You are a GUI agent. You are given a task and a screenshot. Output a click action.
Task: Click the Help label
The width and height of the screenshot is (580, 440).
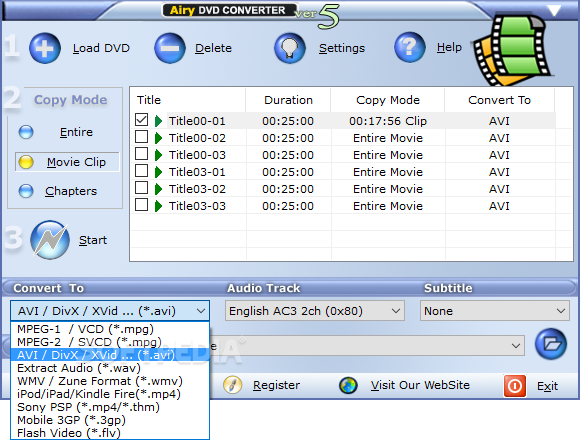449,47
